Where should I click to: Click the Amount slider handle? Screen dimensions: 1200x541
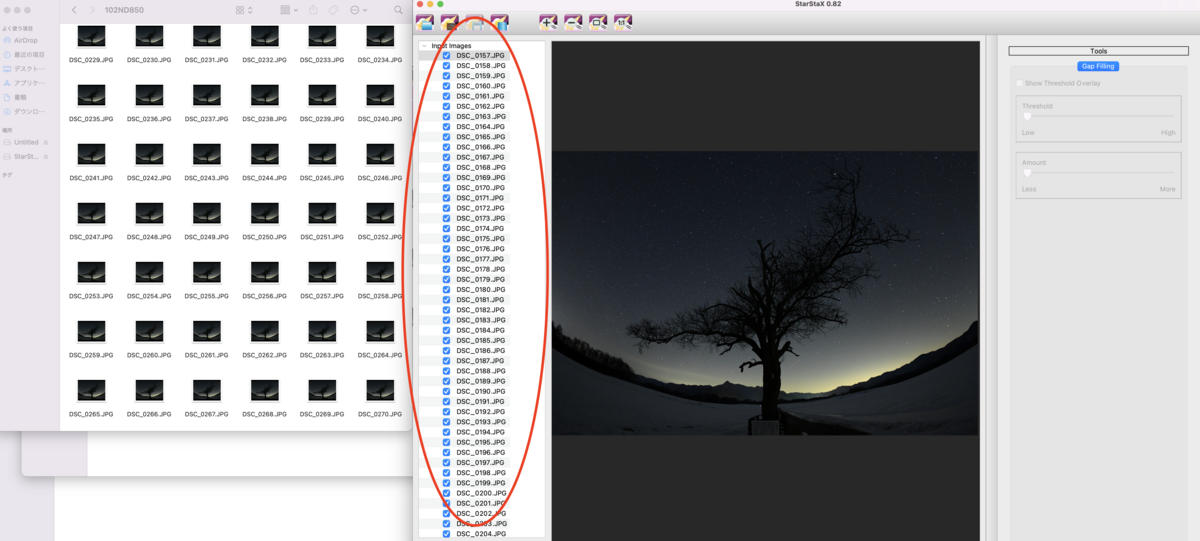coord(1027,173)
